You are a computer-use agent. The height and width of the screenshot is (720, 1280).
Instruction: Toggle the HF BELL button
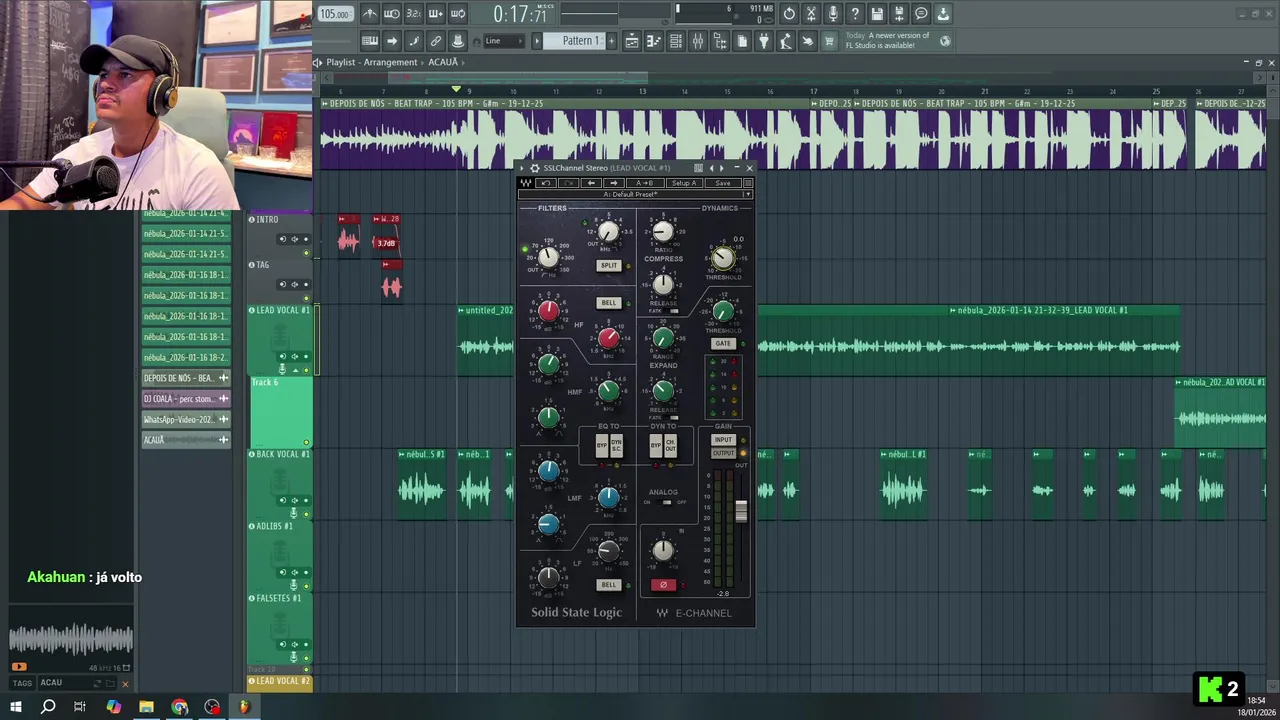tap(609, 302)
